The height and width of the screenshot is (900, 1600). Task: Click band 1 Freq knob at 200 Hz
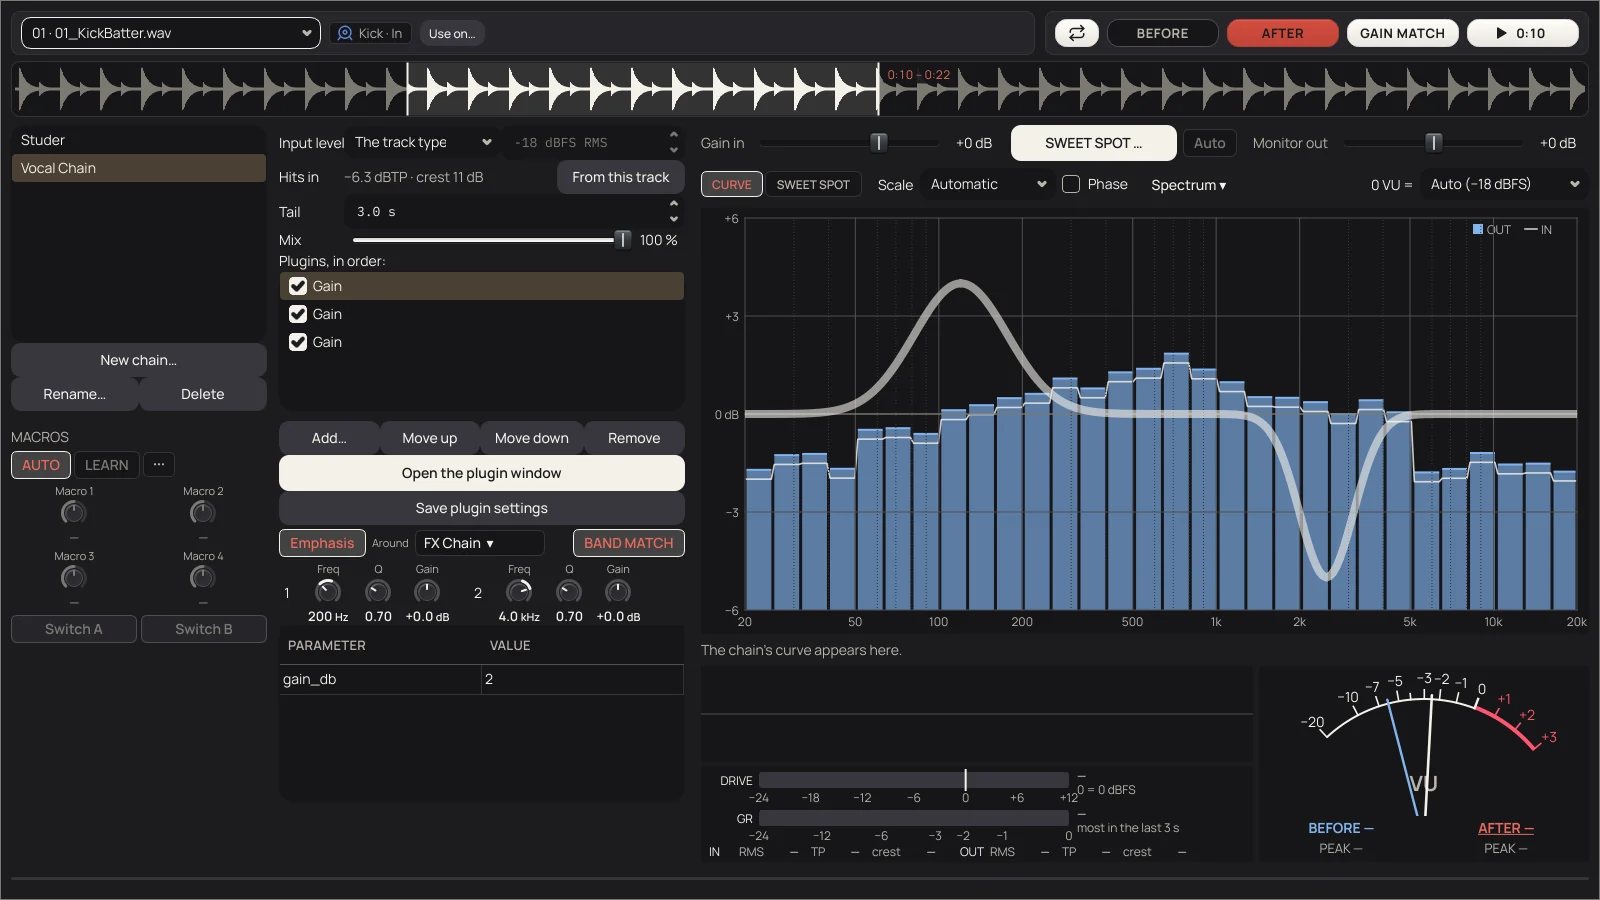pyautogui.click(x=328, y=592)
